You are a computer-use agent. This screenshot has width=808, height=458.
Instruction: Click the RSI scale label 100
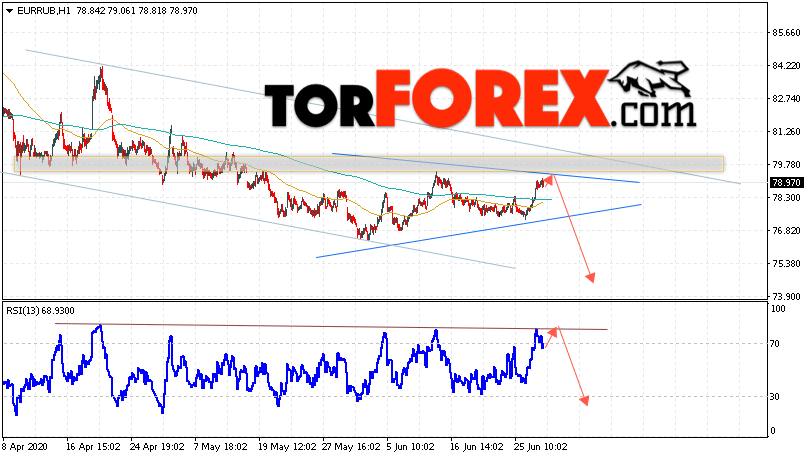(778, 309)
